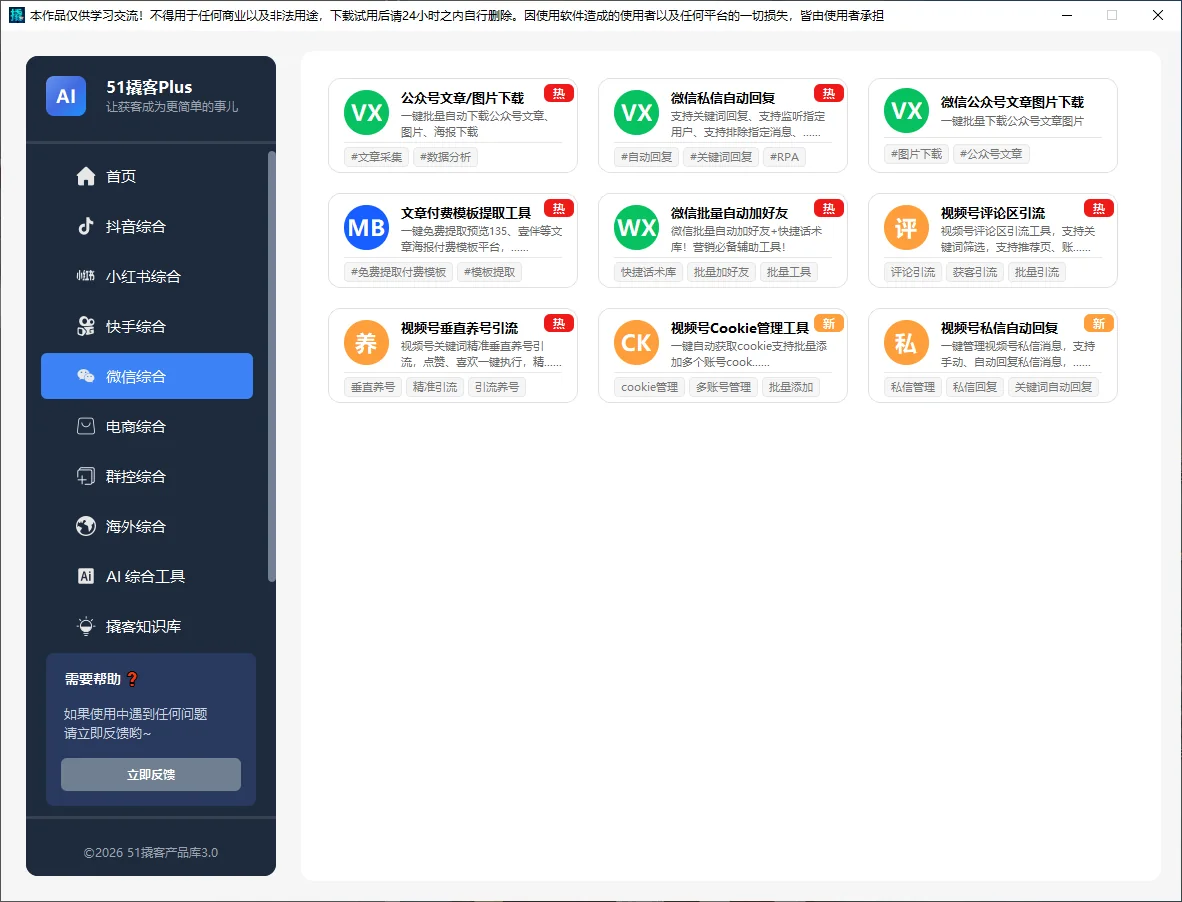Open the 微信批量自动加好友 card title
Image resolution: width=1182 pixels, height=902 pixels.
(729, 213)
